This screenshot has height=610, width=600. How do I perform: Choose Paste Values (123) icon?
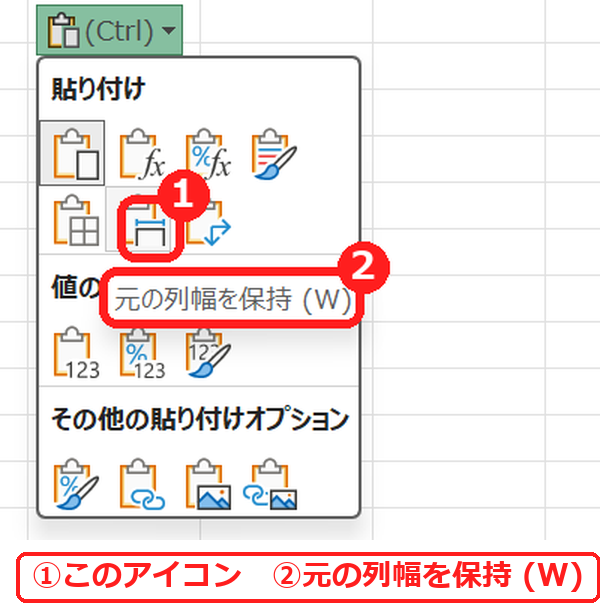click(x=75, y=352)
